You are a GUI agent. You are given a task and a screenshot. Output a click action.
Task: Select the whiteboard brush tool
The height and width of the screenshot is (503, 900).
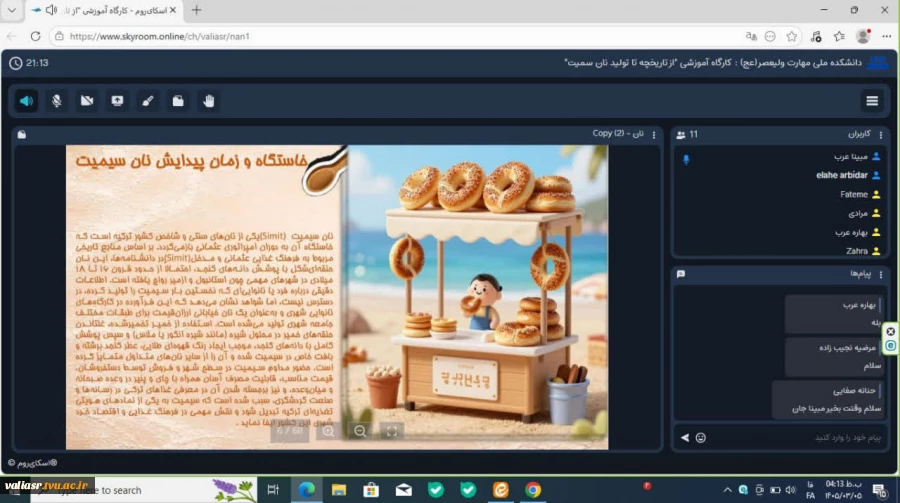148,101
